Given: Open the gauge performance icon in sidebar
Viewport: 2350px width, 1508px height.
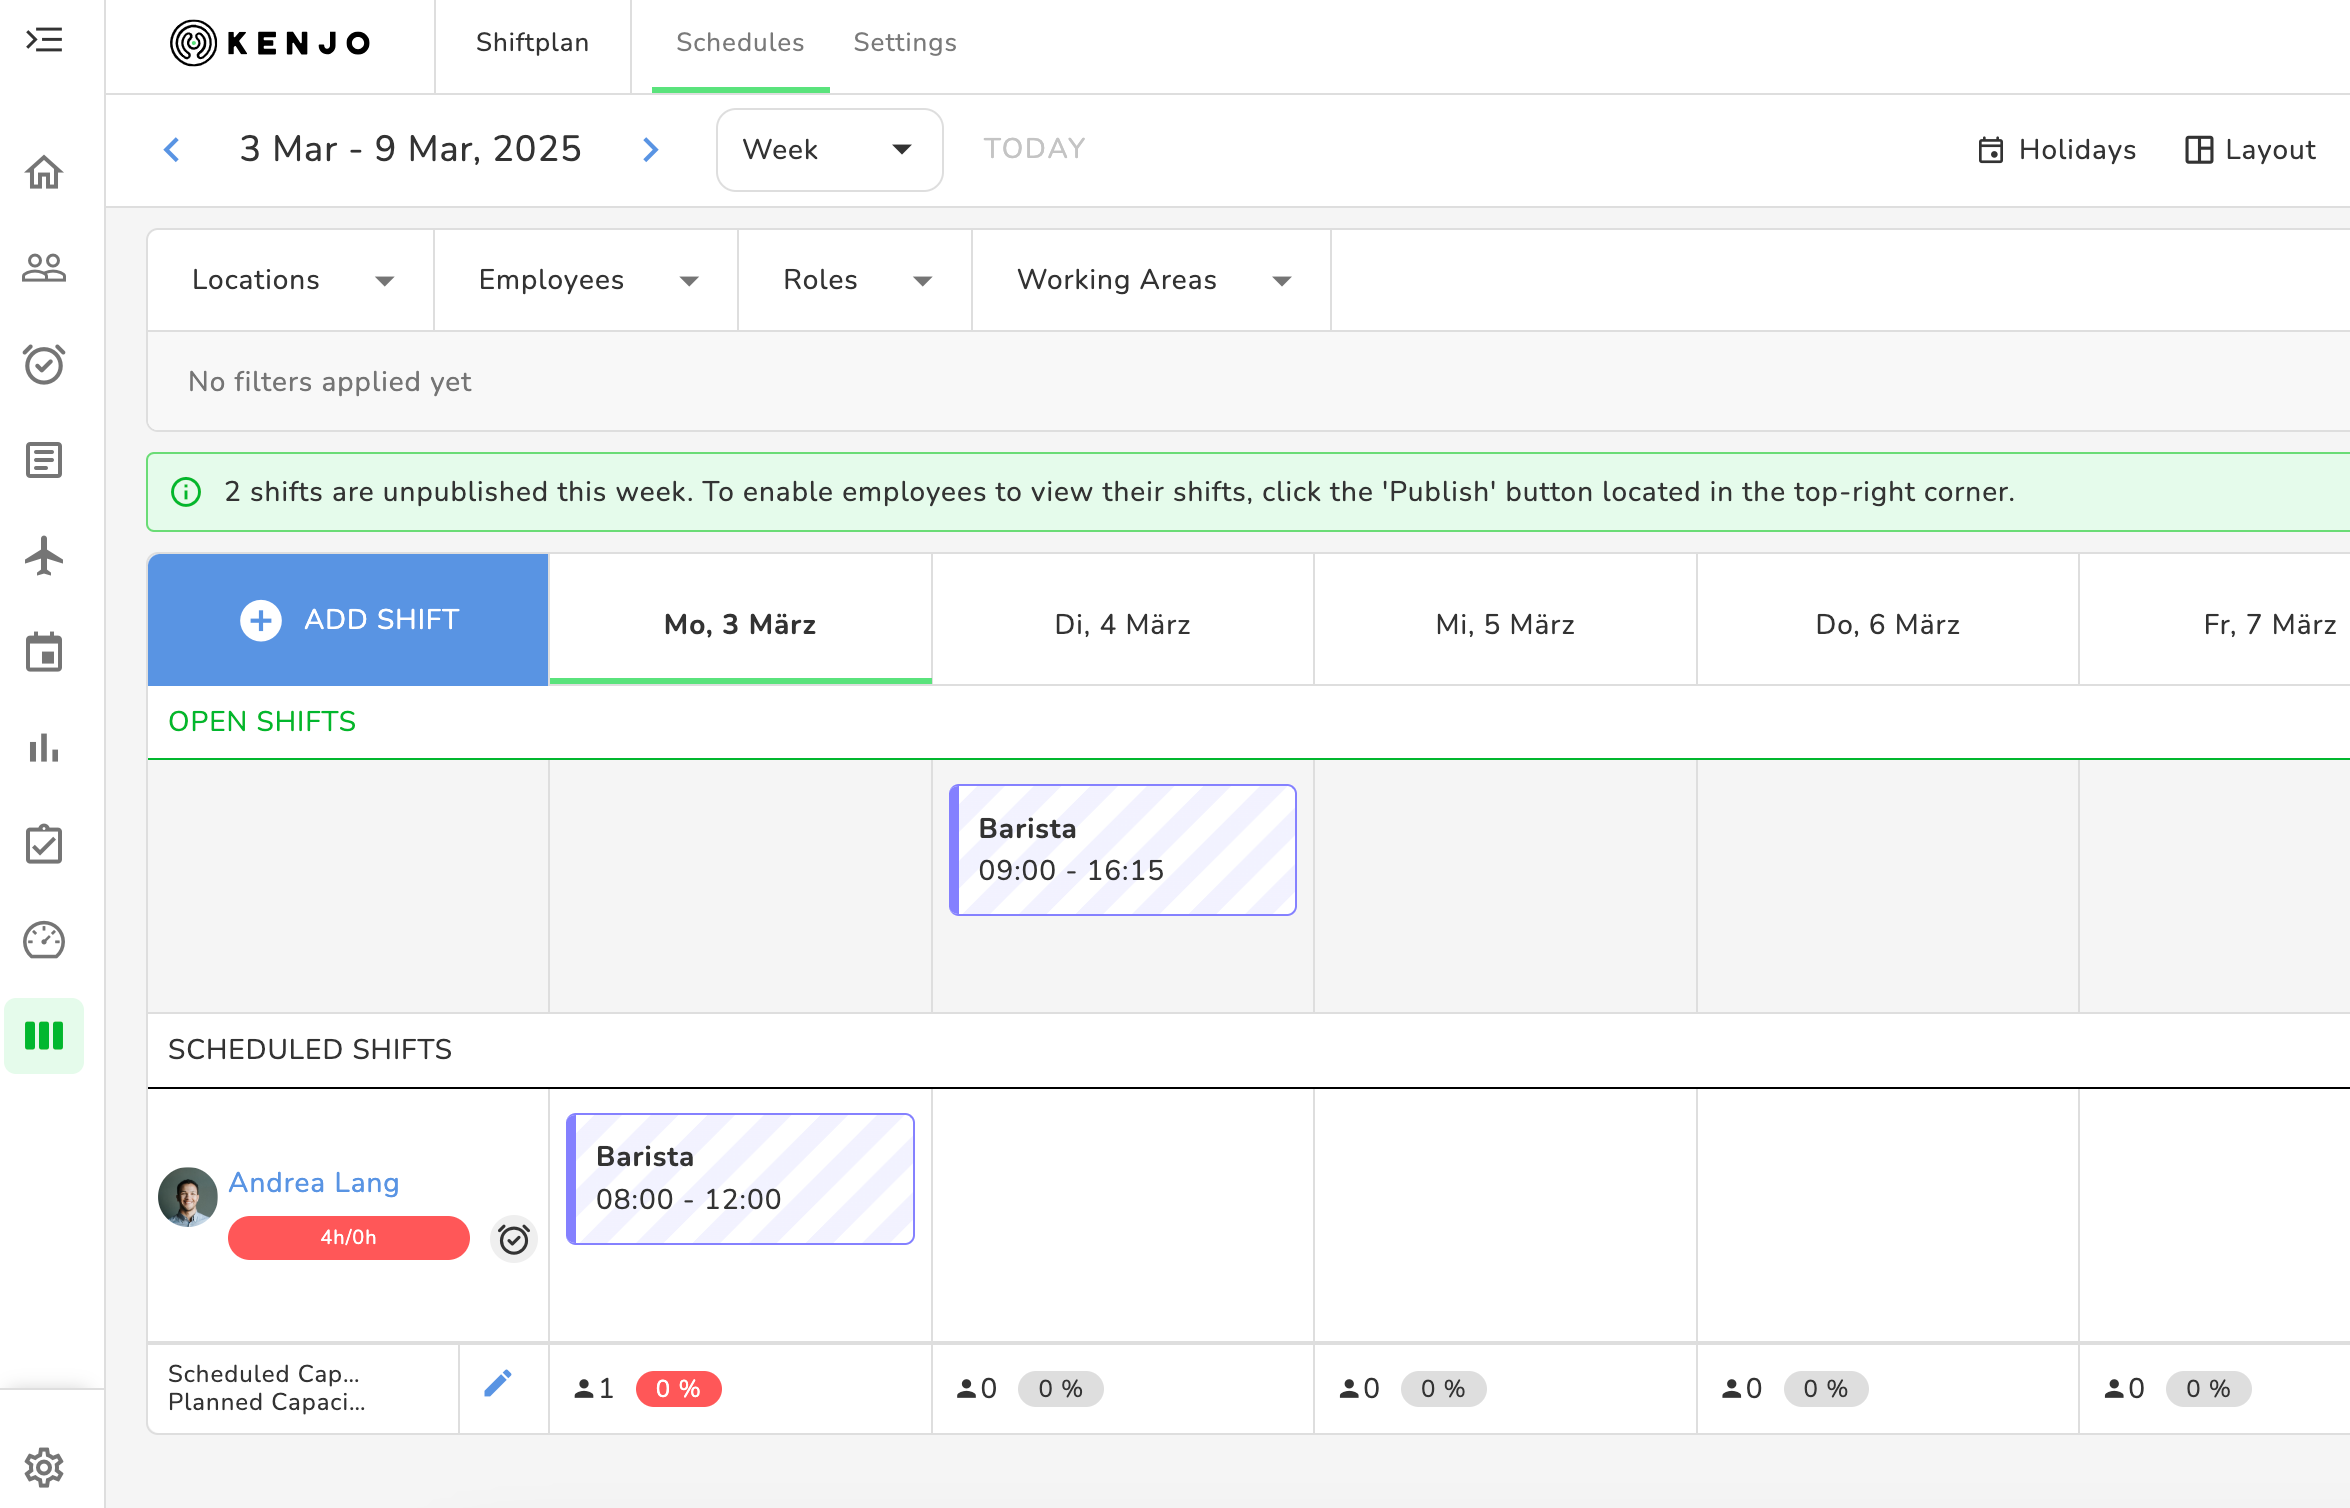Looking at the screenshot, I should (44, 940).
